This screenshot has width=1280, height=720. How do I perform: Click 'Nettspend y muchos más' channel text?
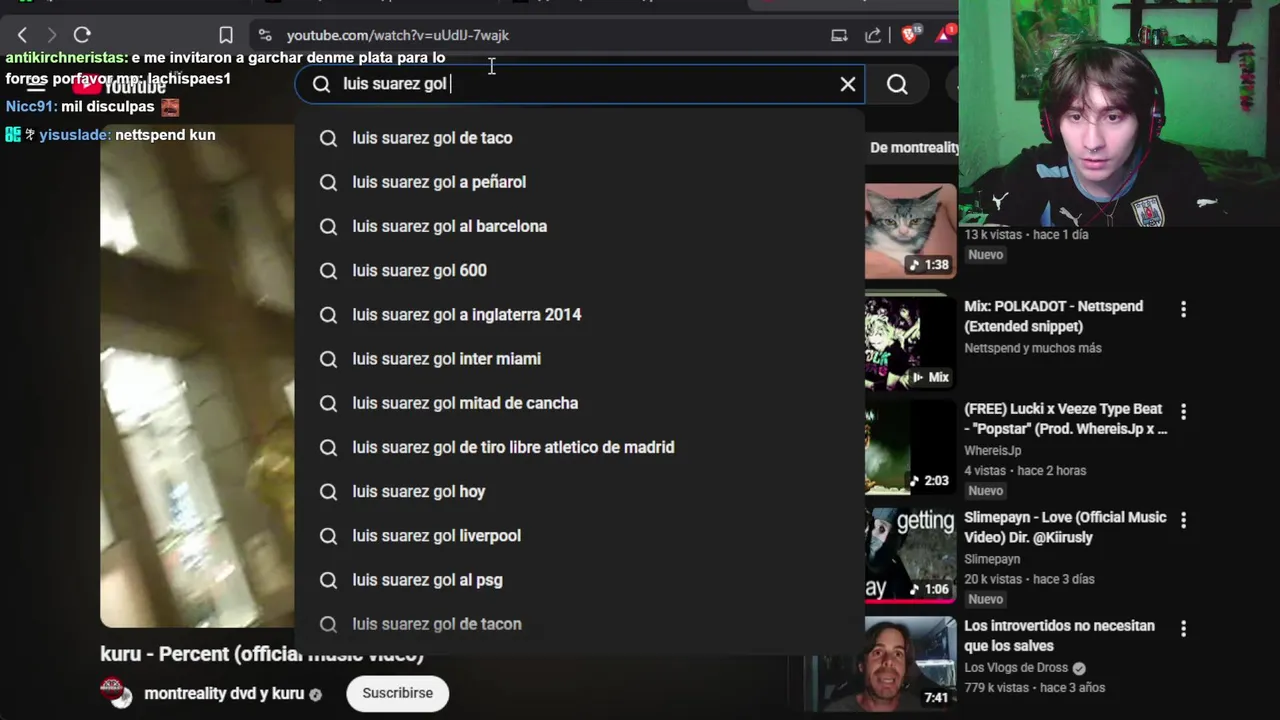(1033, 348)
